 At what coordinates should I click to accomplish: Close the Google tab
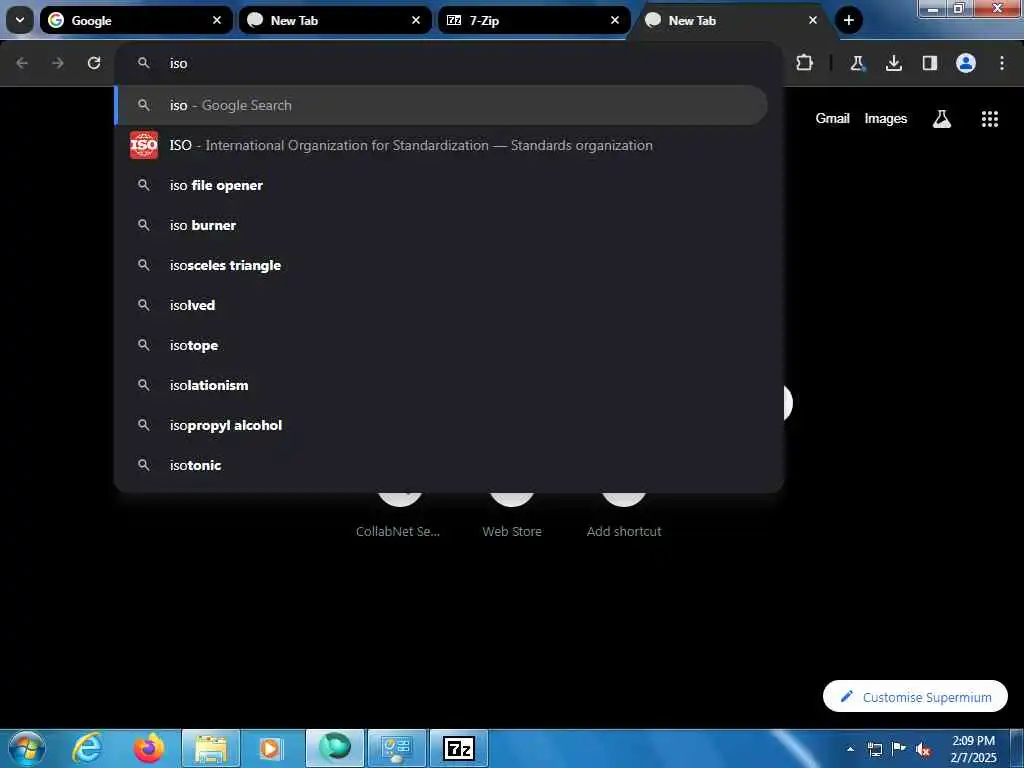[217, 20]
